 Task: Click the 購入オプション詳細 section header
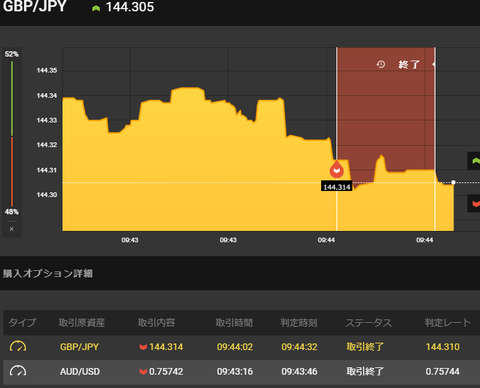click(x=48, y=274)
